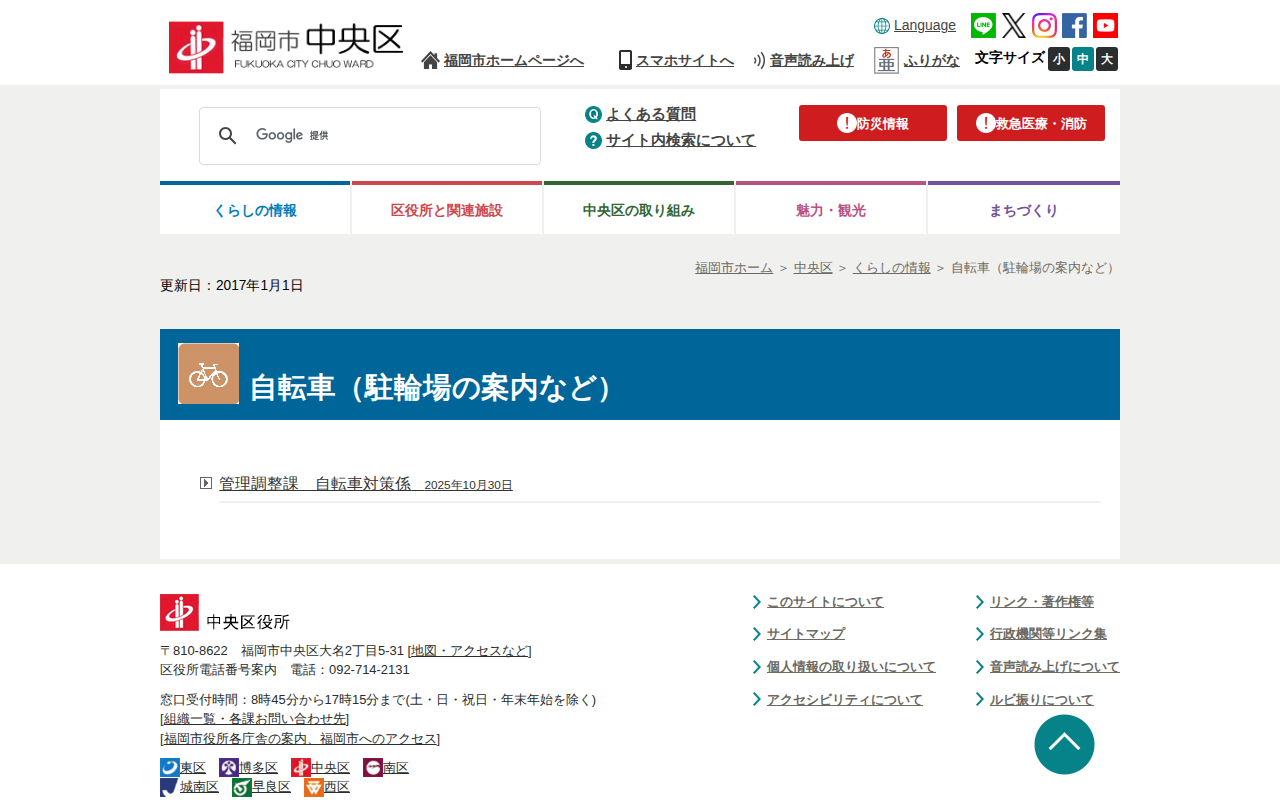The height and width of the screenshot is (800, 1280).
Task: Open the LINE social media icon
Action: 983,26
